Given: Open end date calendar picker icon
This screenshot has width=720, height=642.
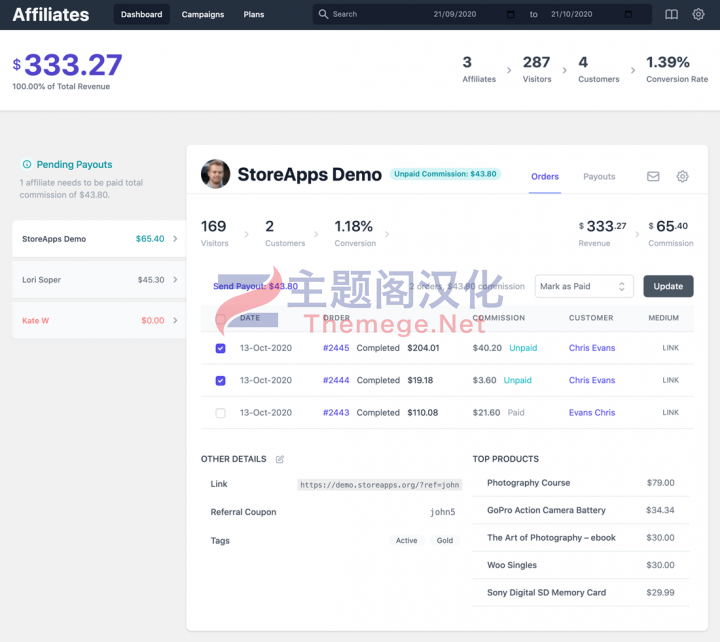Looking at the screenshot, I should pos(628,14).
